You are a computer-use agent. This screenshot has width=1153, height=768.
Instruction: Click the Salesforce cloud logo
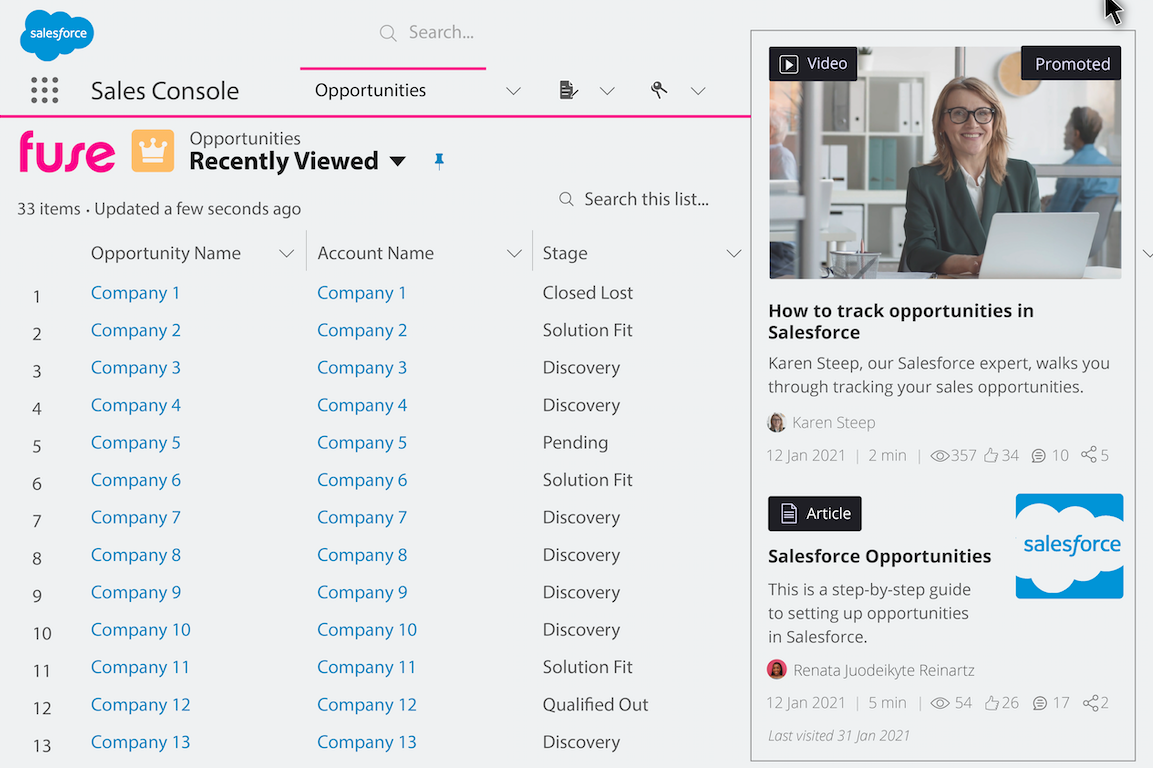pos(56,33)
